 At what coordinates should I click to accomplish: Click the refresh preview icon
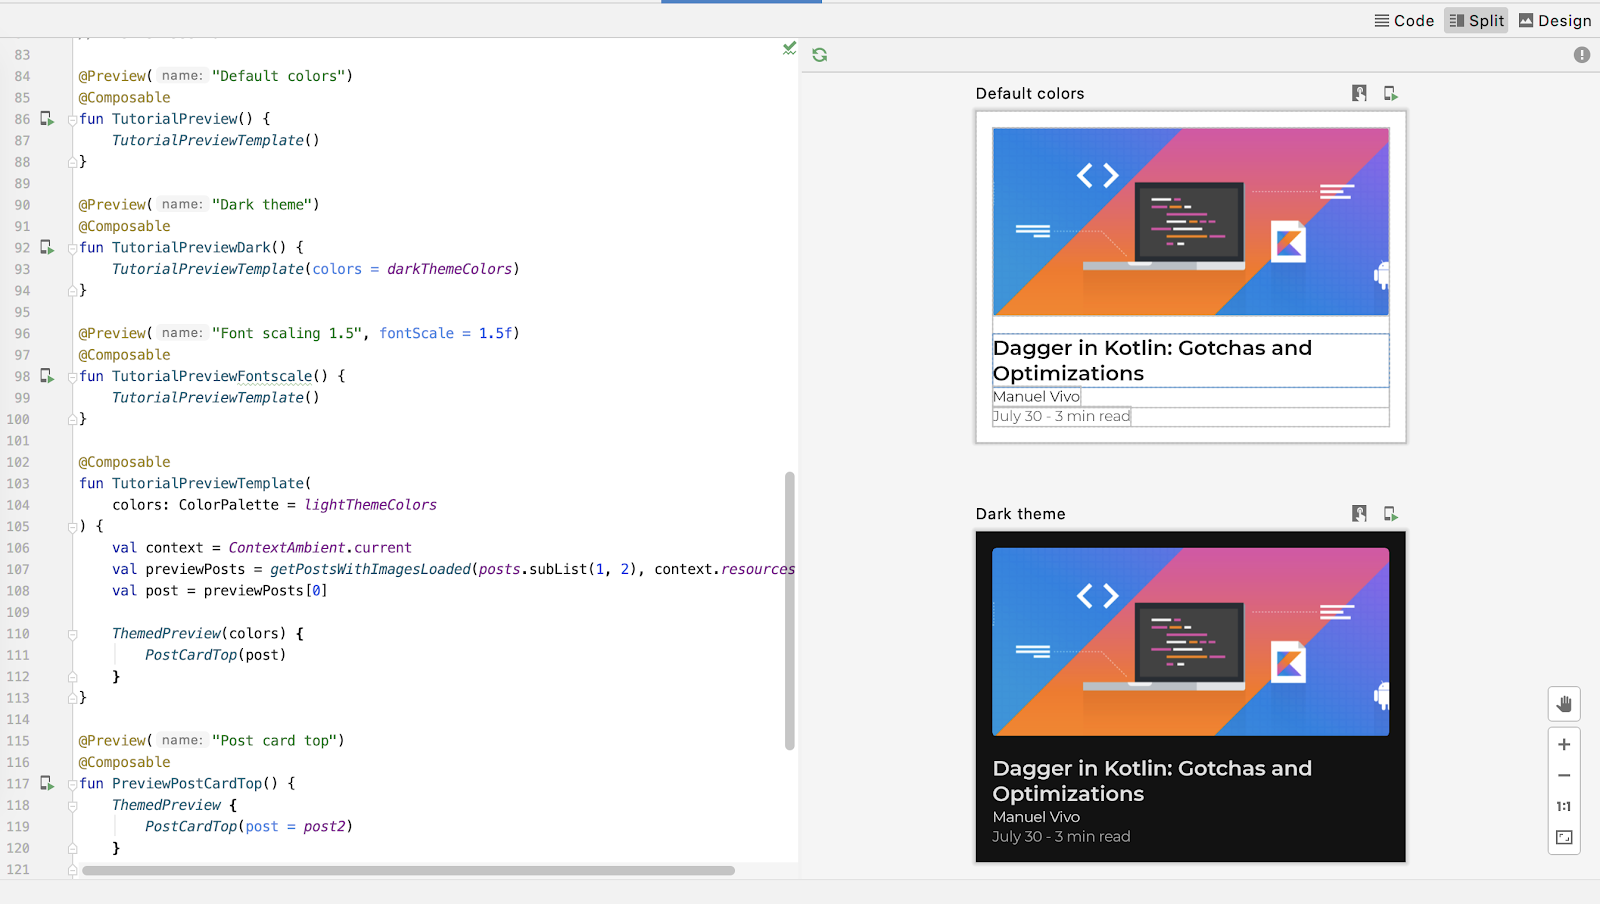point(820,55)
